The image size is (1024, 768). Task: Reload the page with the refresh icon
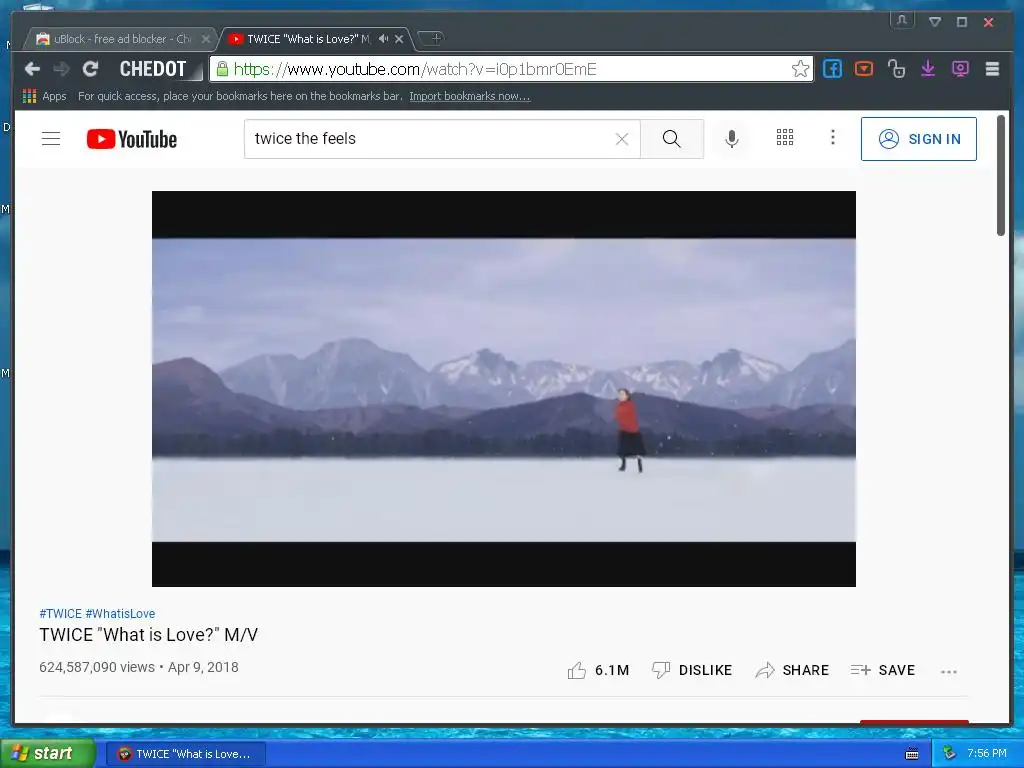90,69
